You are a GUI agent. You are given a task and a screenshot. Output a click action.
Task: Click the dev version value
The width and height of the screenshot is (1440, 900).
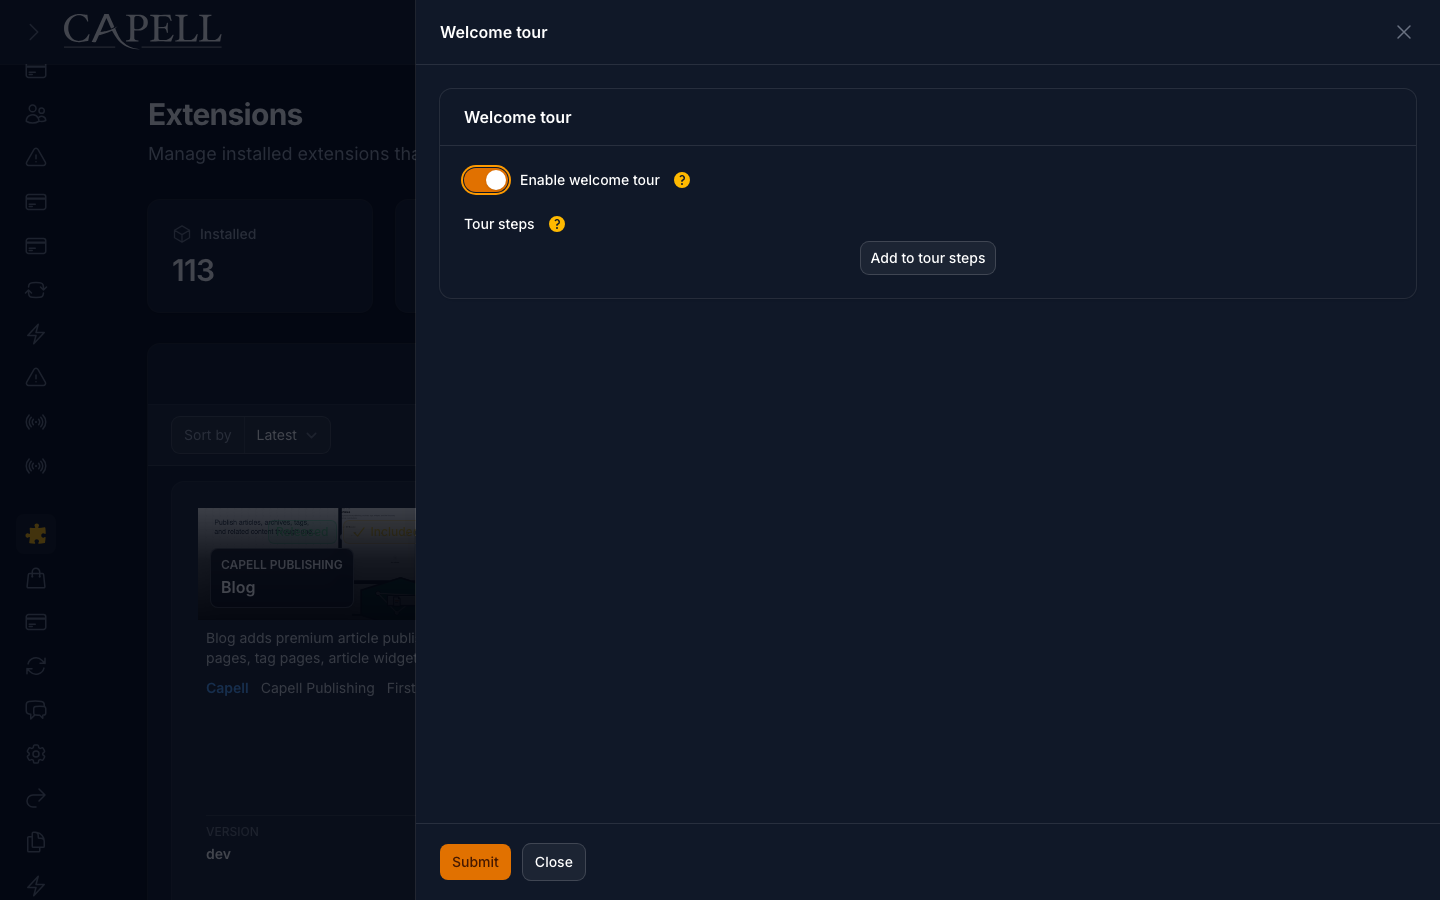218,854
